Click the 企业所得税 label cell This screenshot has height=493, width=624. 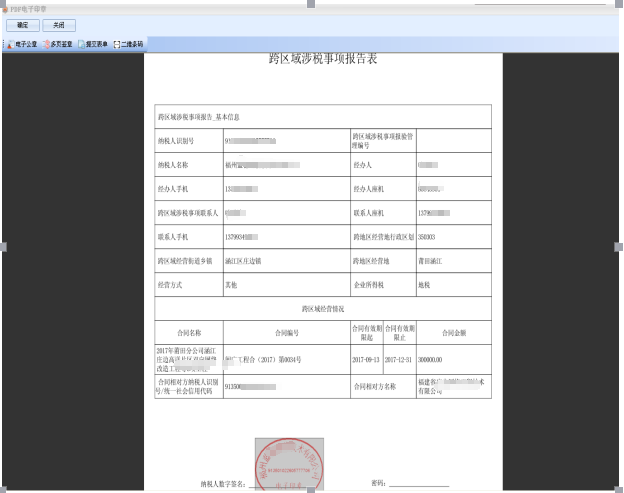click(384, 284)
